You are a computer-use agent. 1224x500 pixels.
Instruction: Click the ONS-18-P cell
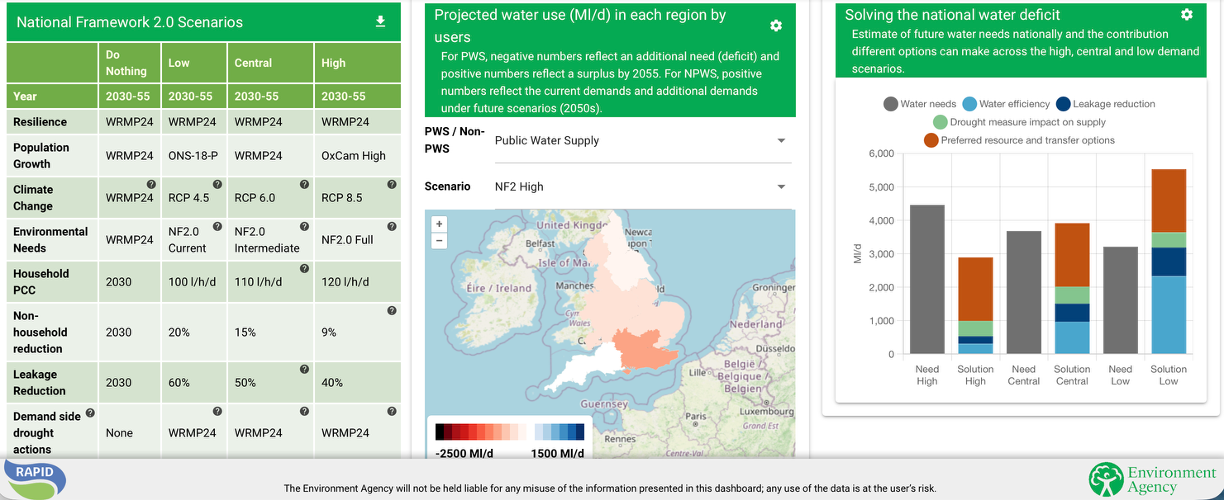coord(193,156)
